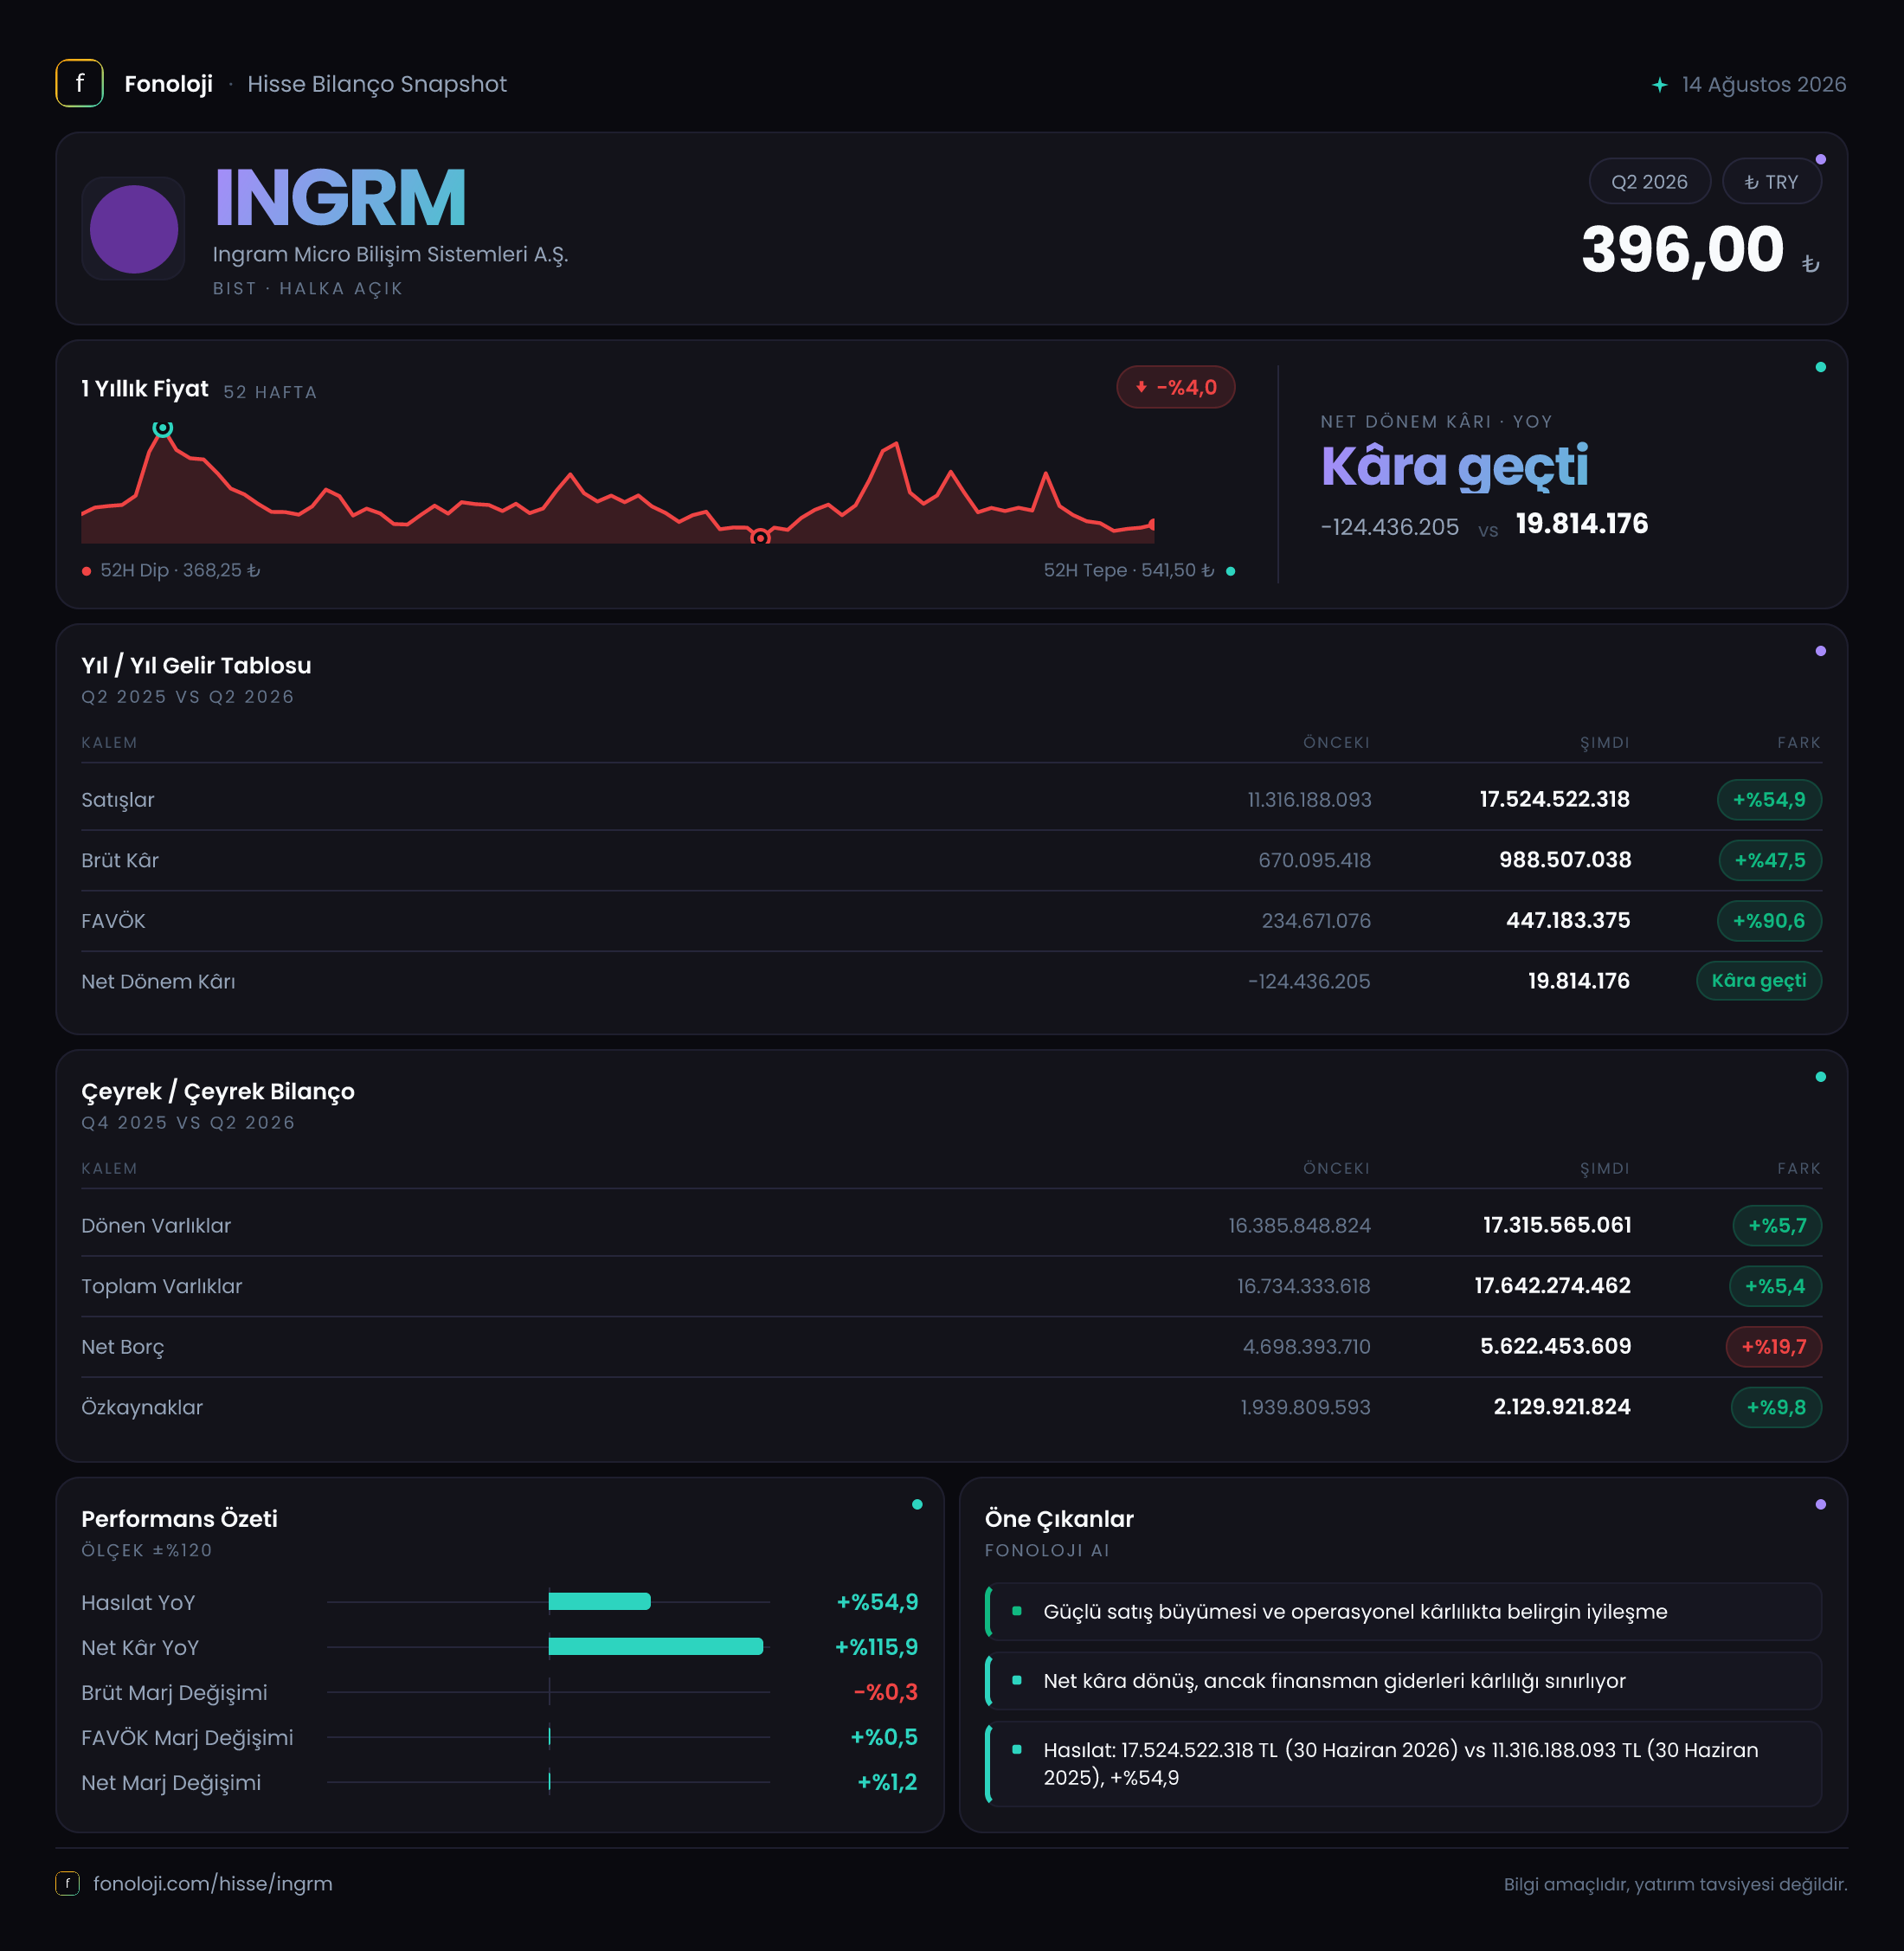The width and height of the screenshot is (1904, 1951).
Task: Click the Net kâra dönüş highlight card
Action: tap(1403, 1681)
